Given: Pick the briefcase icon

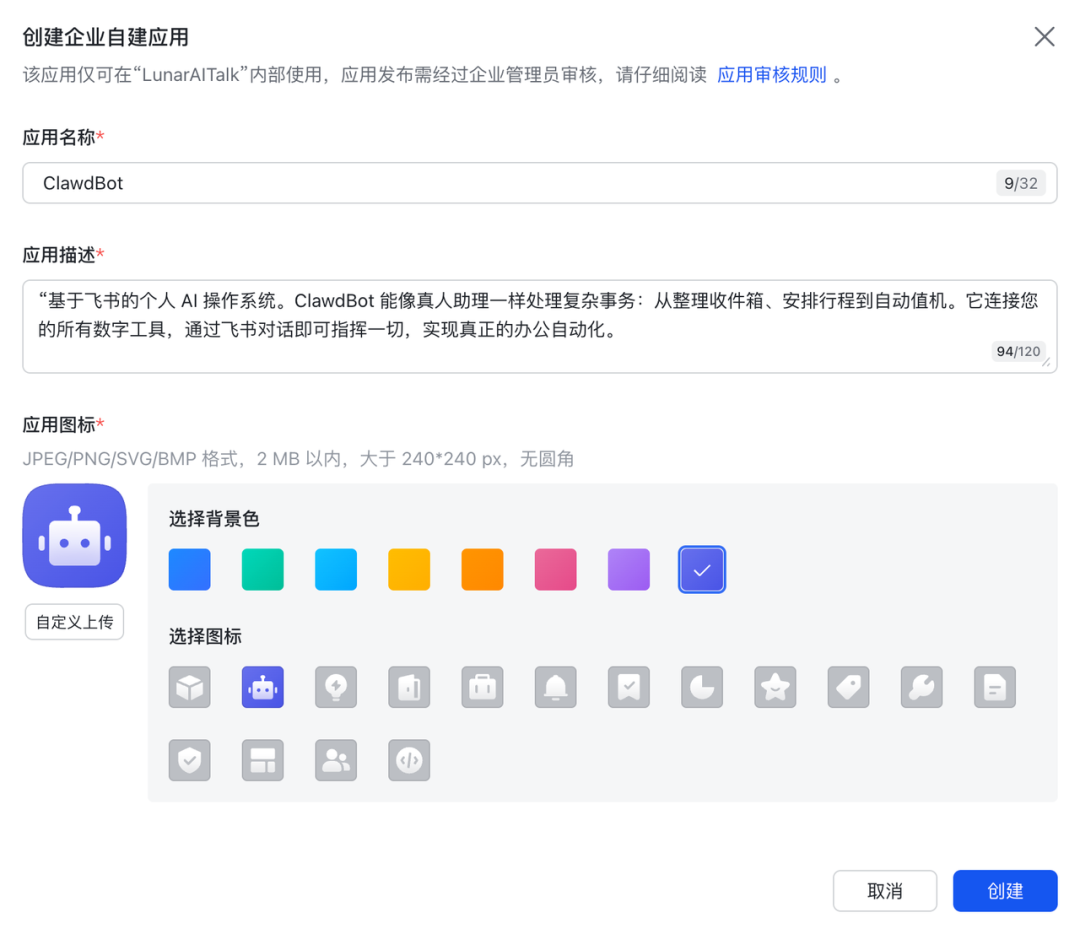Looking at the screenshot, I should click(x=482, y=687).
